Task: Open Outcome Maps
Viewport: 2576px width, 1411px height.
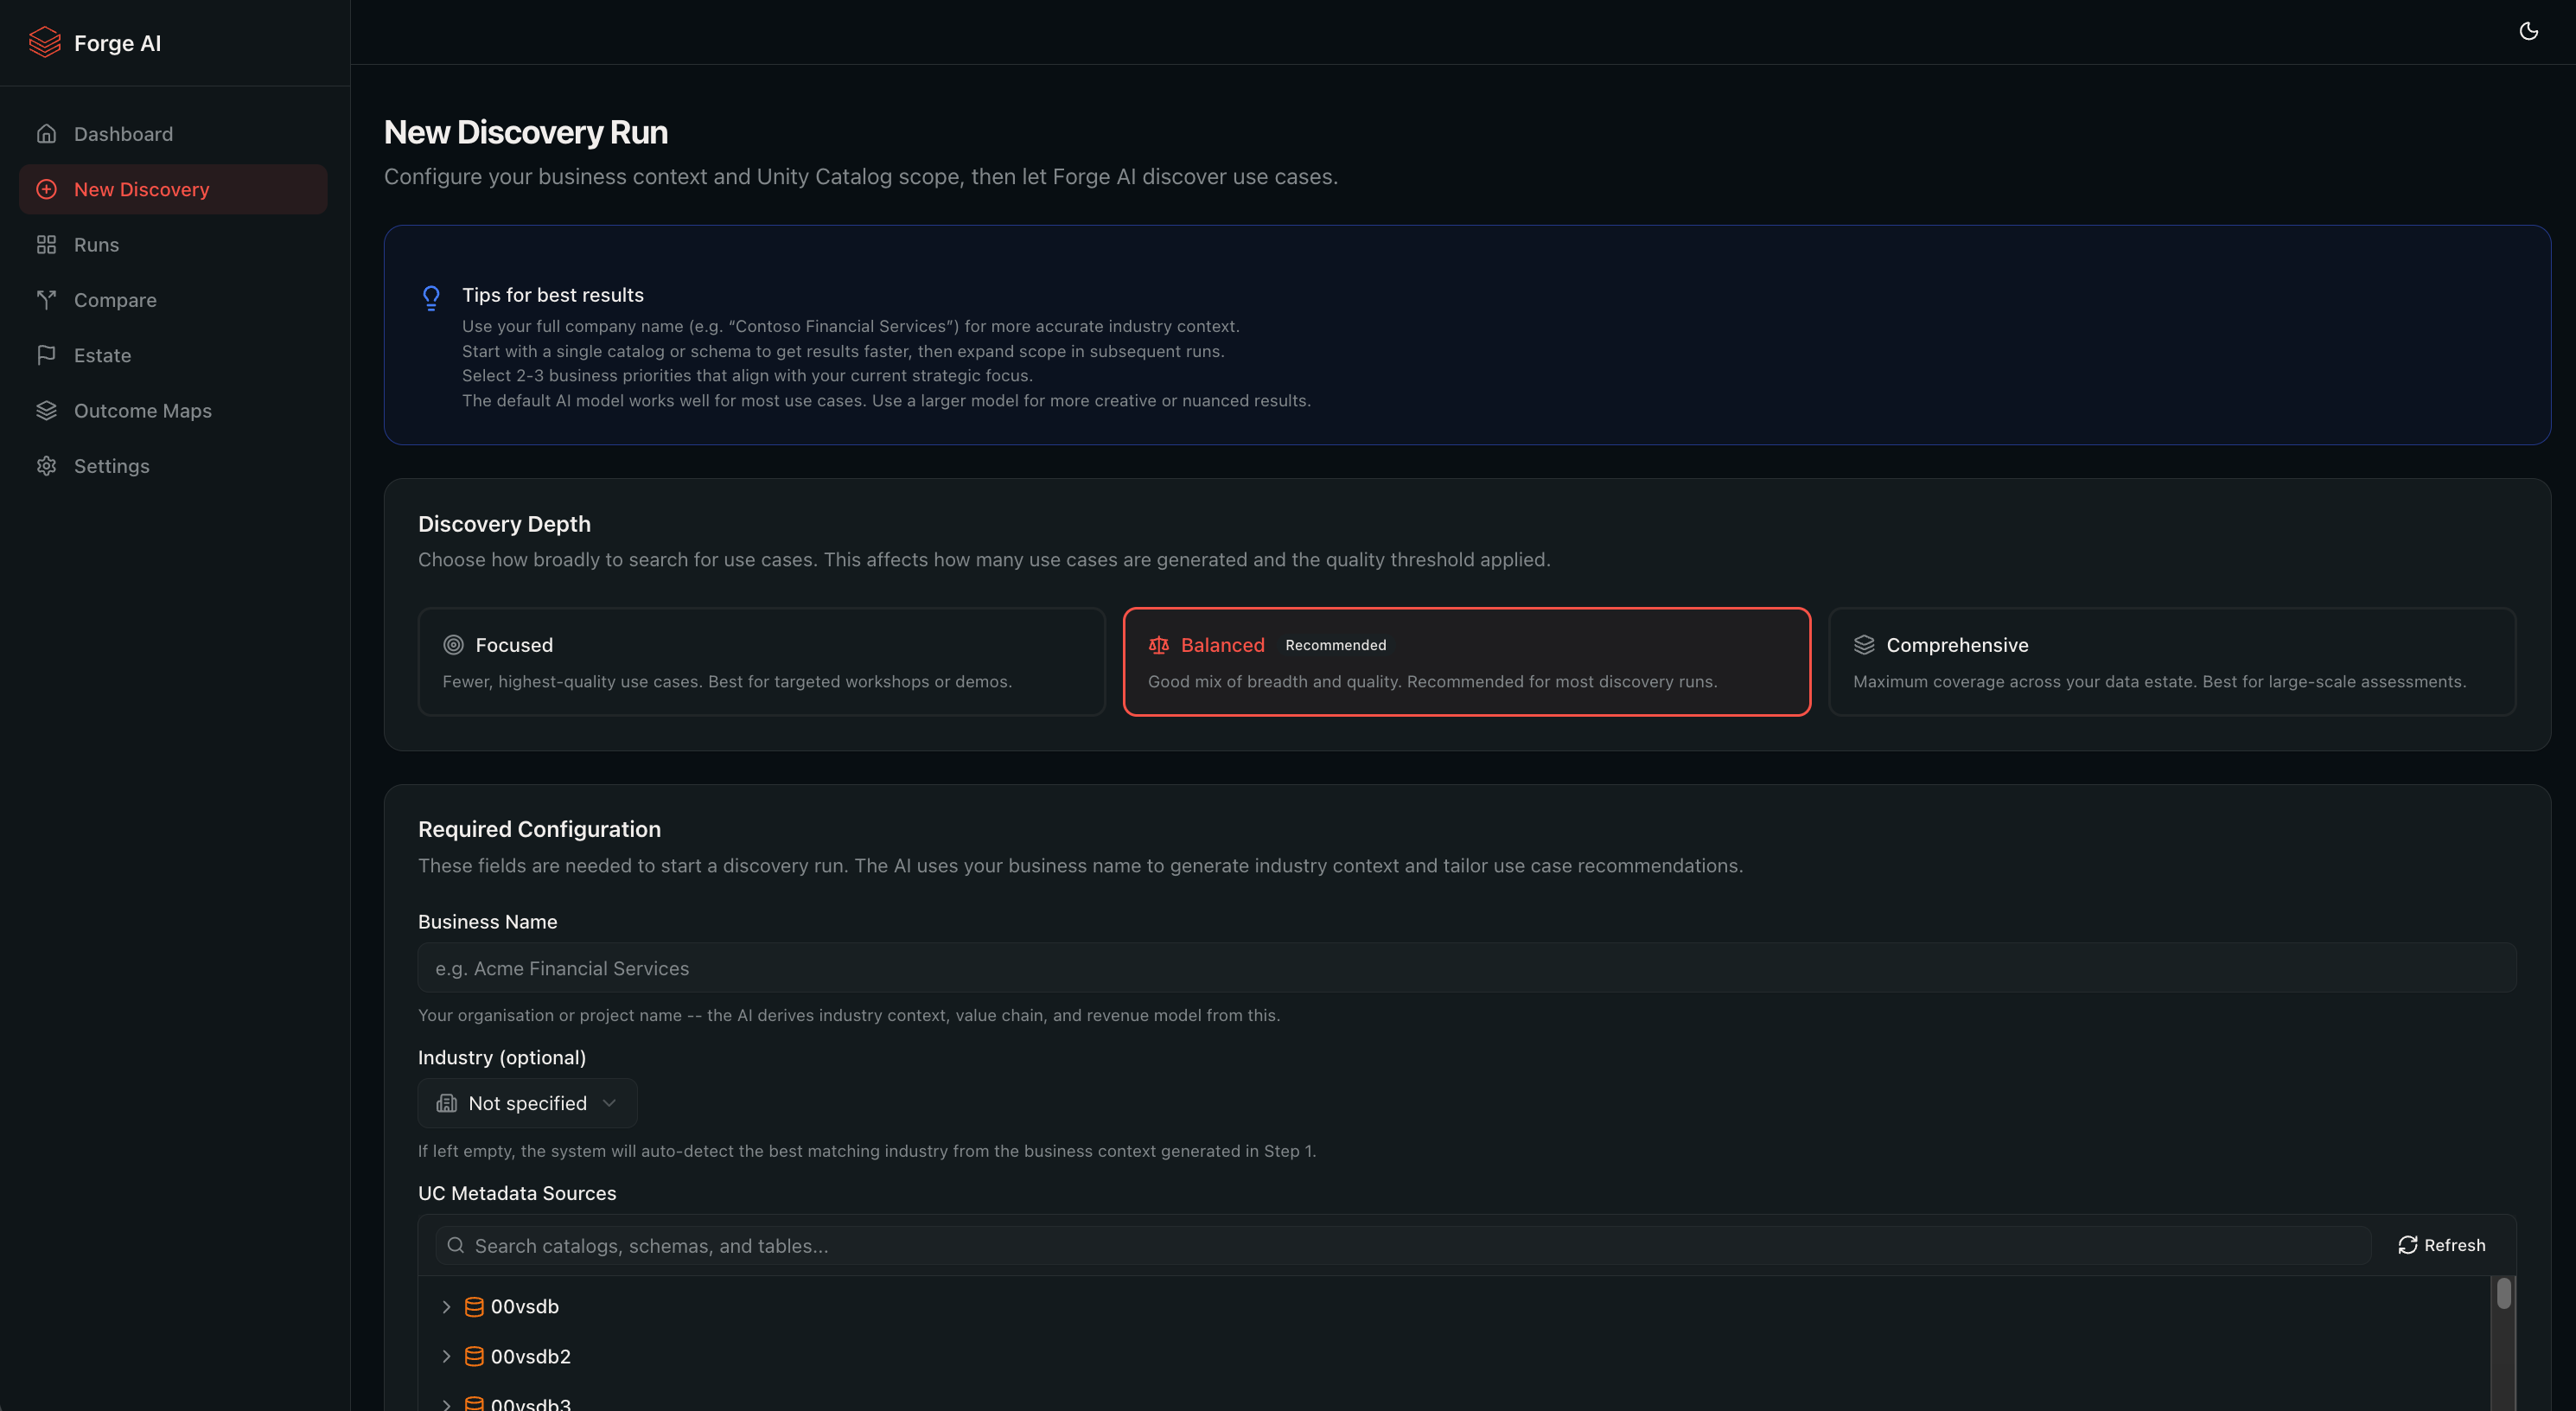Action: pyautogui.click(x=173, y=411)
